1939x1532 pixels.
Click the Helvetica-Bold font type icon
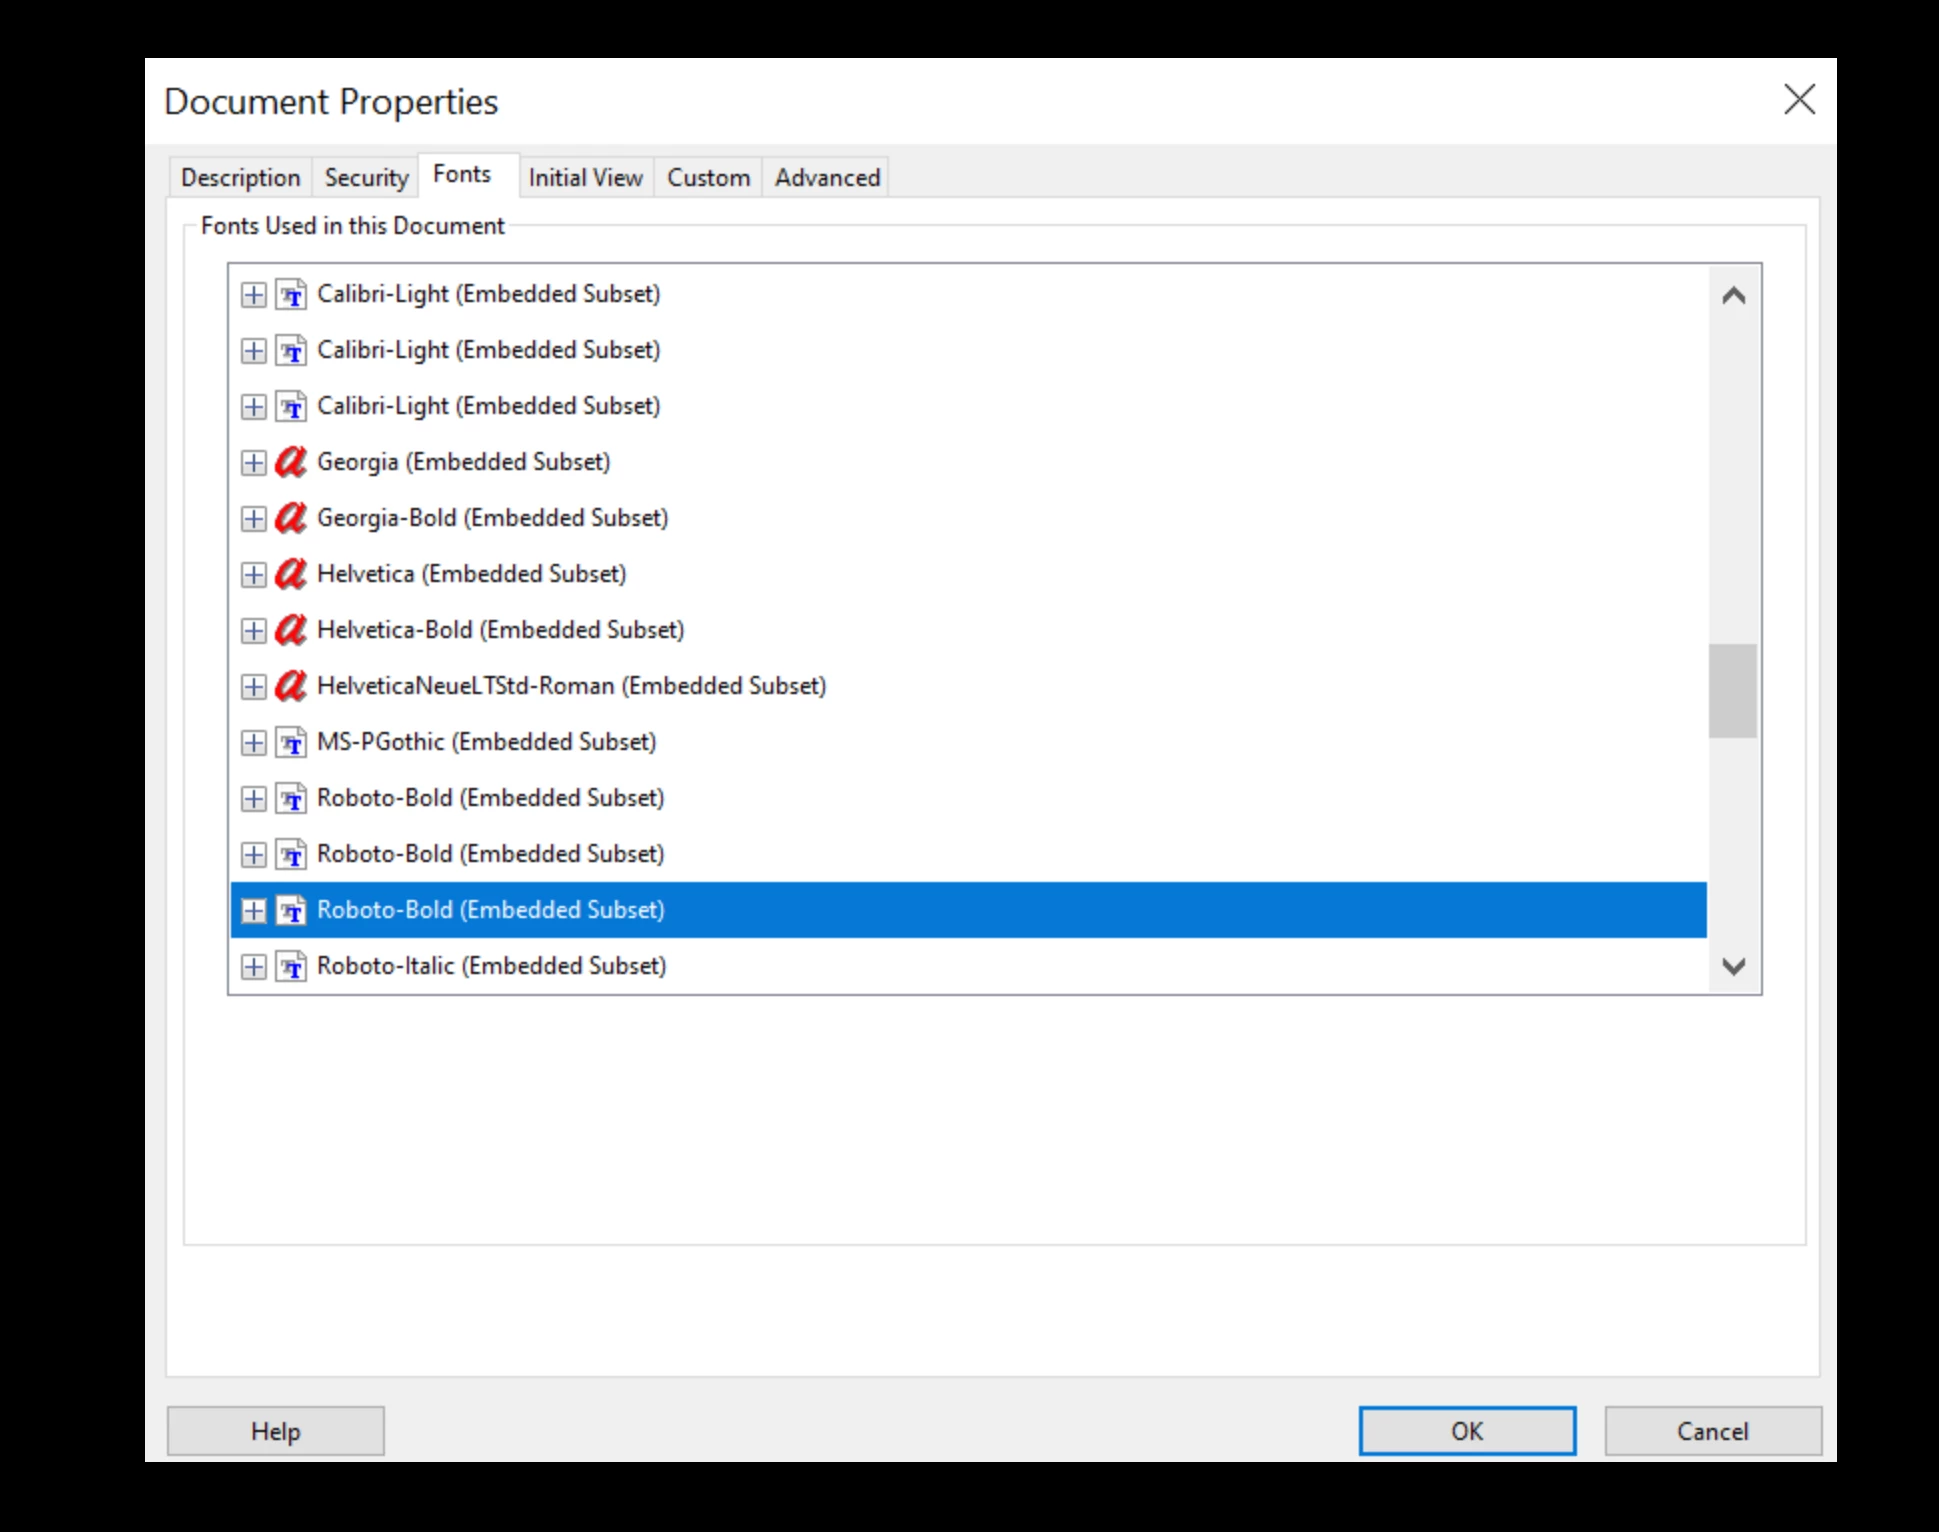click(x=291, y=630)
